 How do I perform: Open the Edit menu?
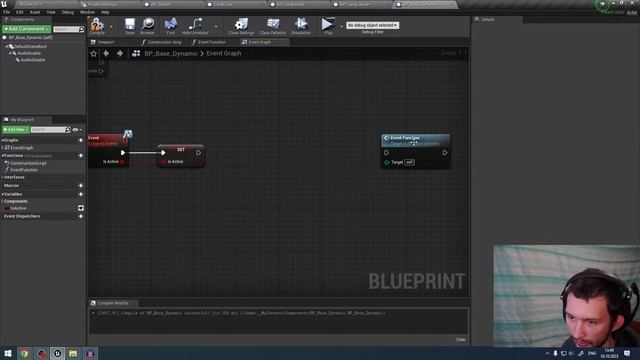[x=20, y=12]
